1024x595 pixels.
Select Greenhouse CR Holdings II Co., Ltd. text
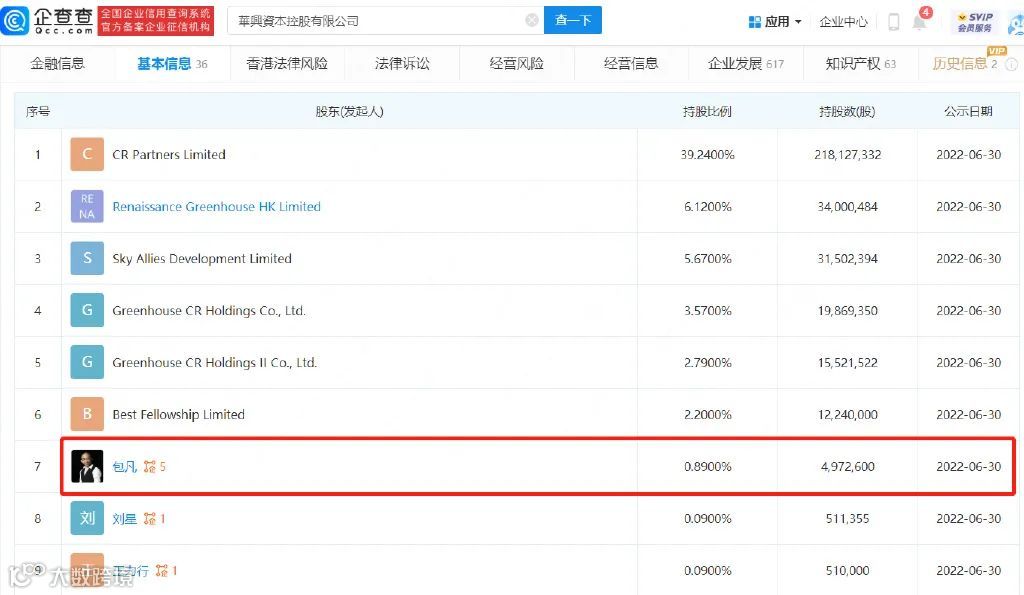214,362
